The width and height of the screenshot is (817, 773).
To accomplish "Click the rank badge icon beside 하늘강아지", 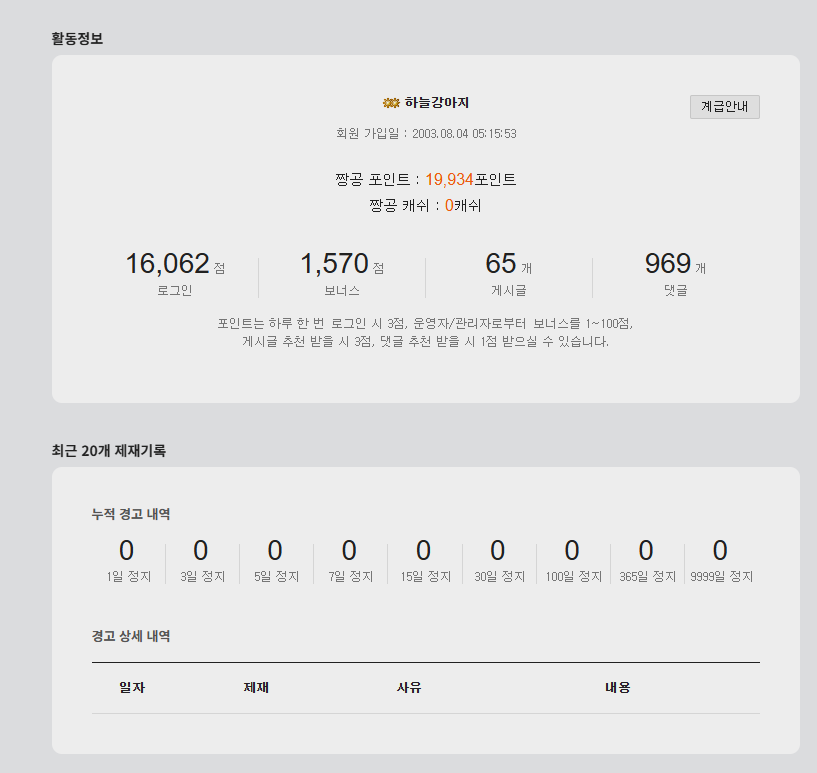I will click(x=391, y=103).
